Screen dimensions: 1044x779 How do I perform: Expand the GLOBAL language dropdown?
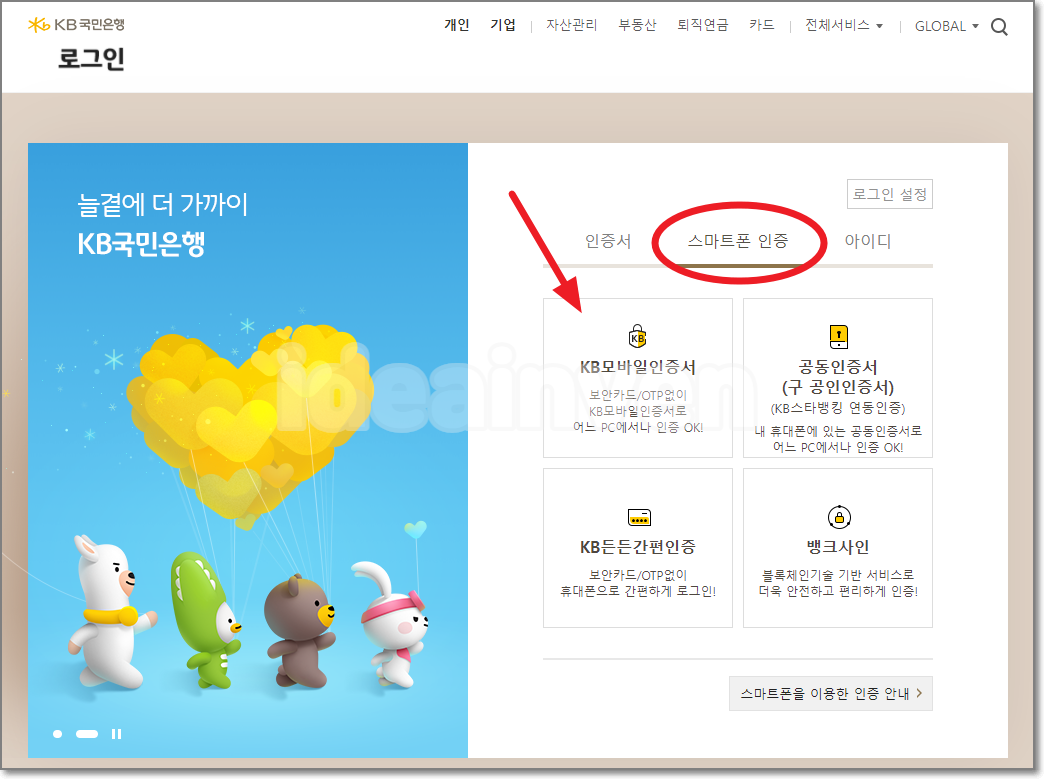pos(946,26)
